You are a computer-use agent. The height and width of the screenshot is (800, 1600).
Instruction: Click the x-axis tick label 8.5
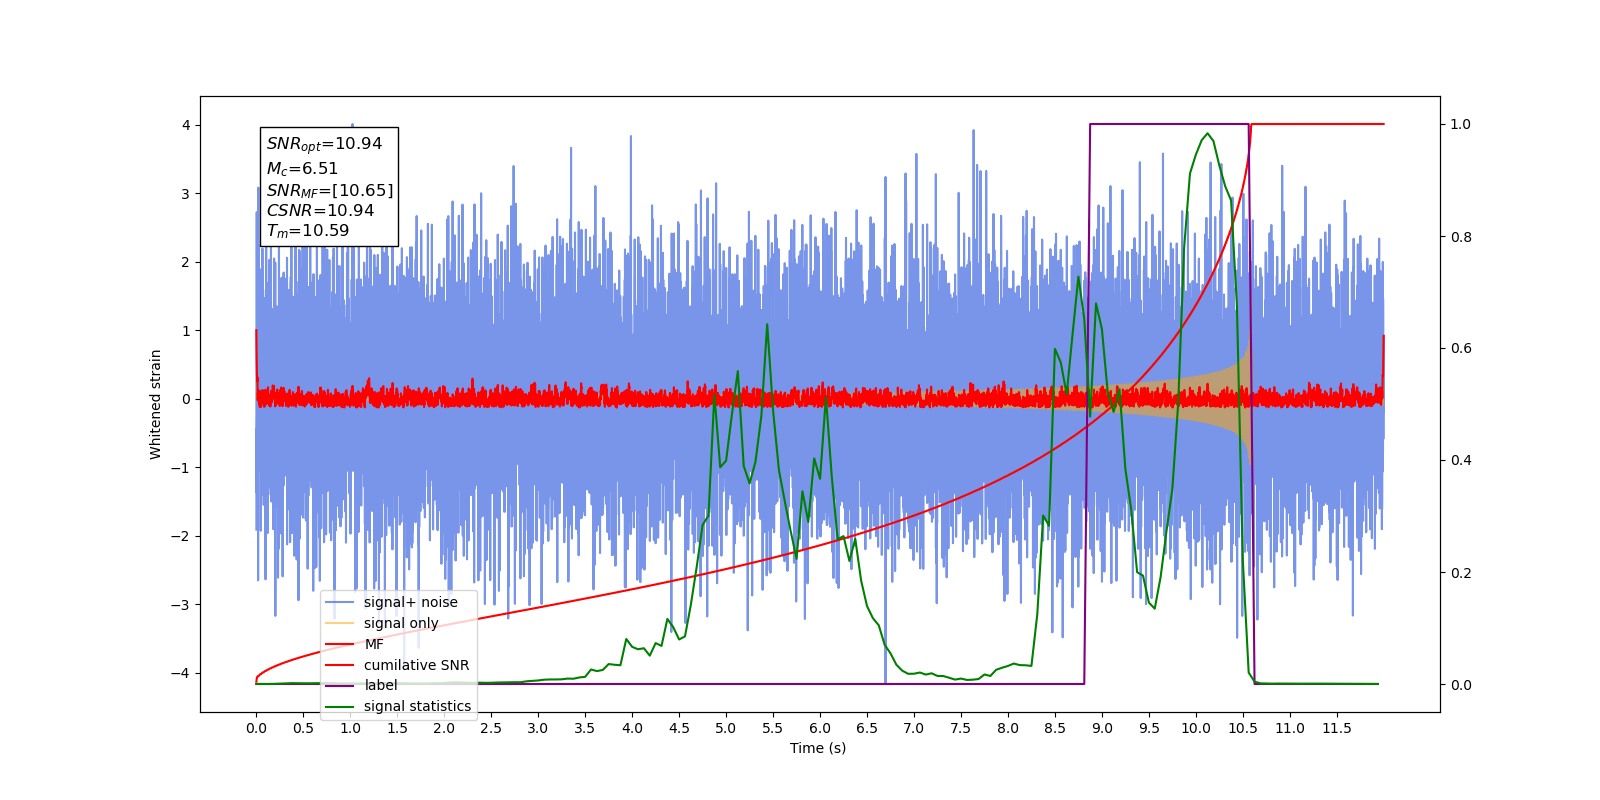pyautogui.click(x=1055, y=728)
